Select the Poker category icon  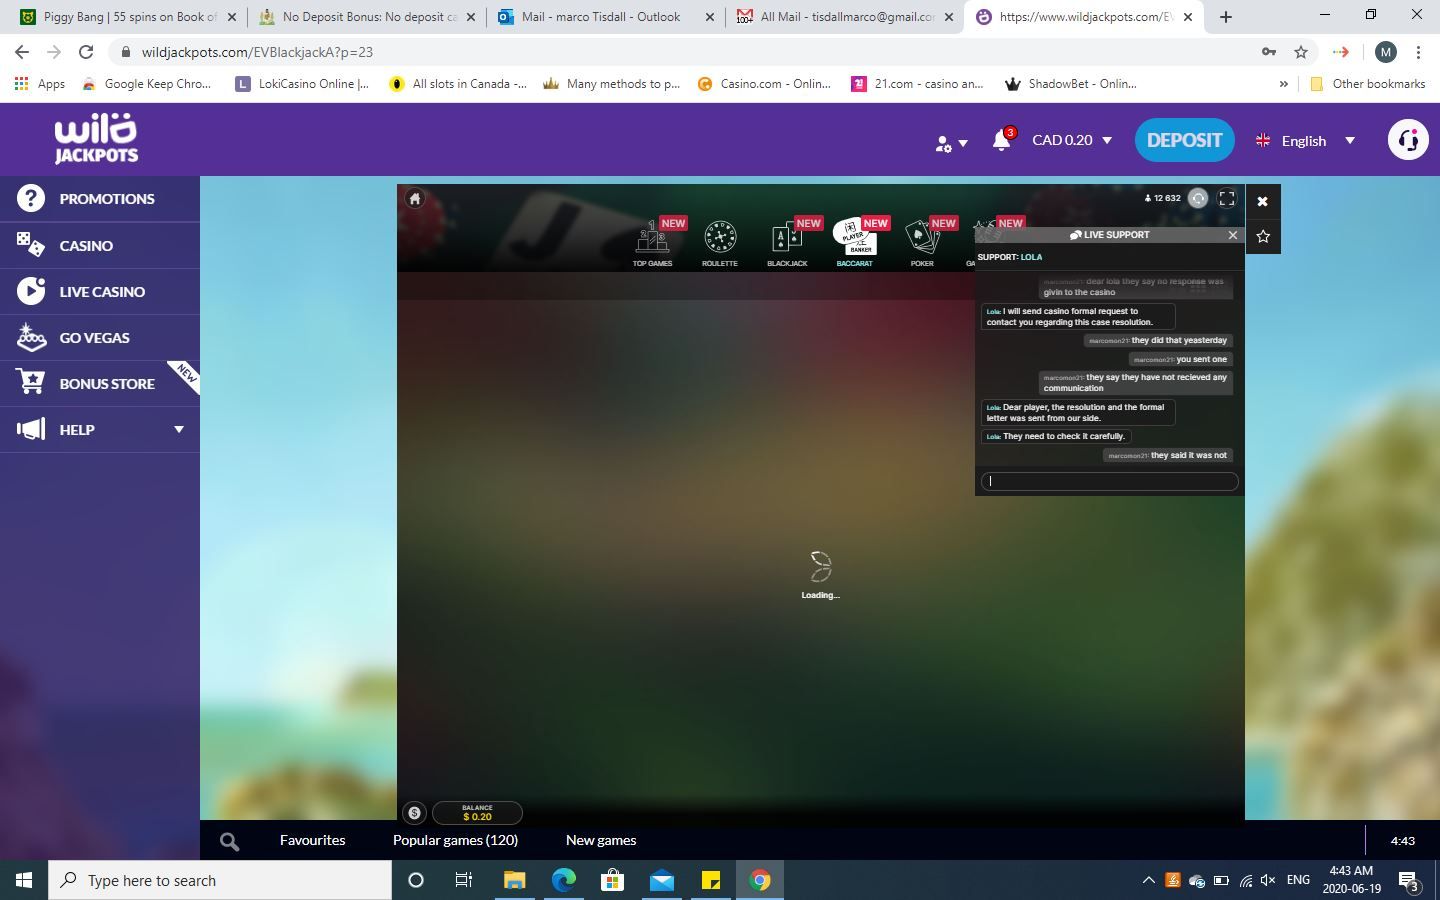tap(922, 243)
